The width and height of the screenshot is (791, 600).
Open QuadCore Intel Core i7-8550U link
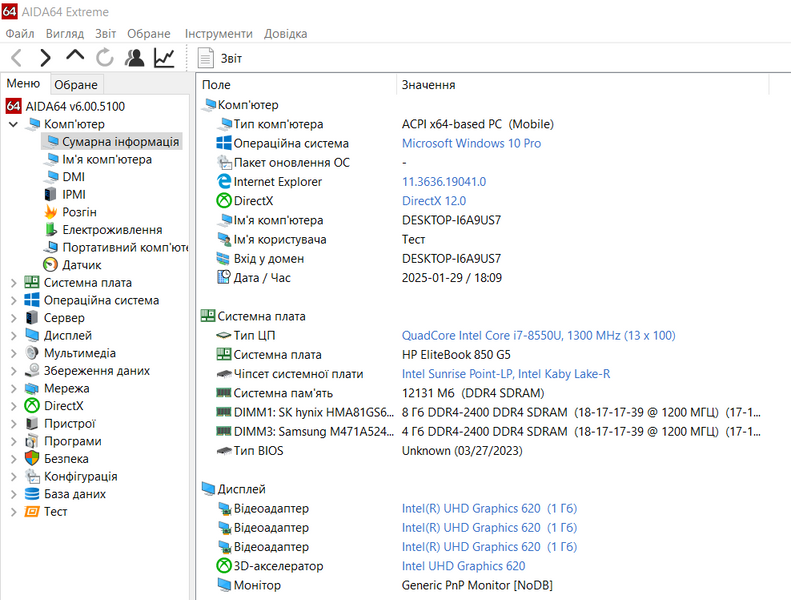coord(538,336)
